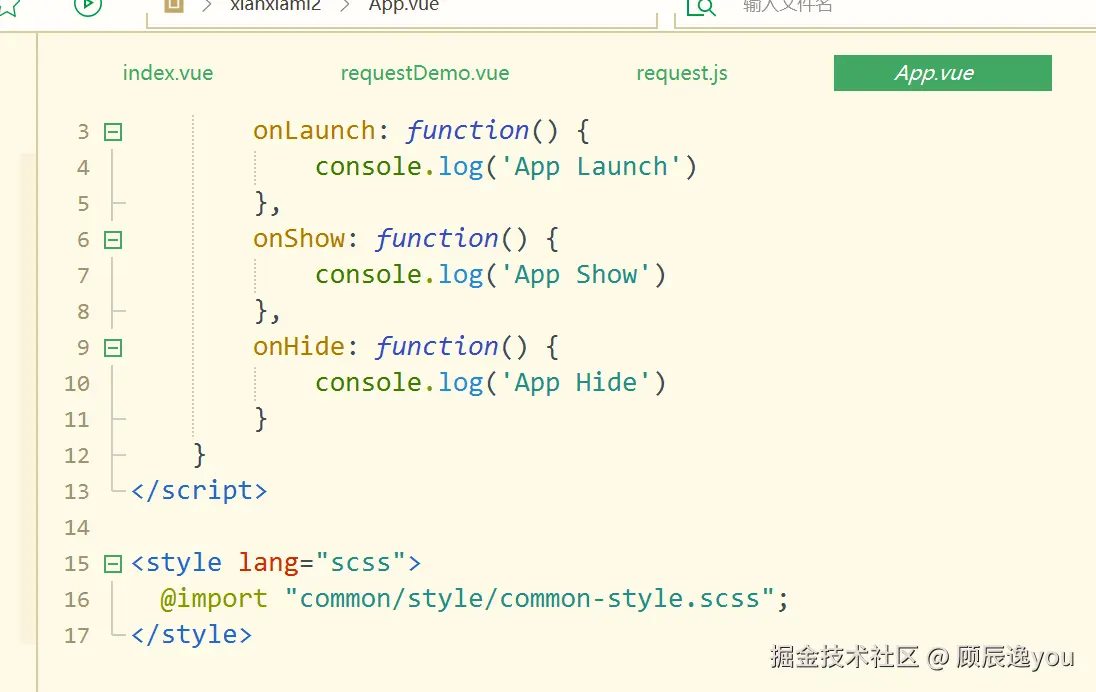Collapse the style block fold on line 15
1096x692 pixels.
click(113, 564)
